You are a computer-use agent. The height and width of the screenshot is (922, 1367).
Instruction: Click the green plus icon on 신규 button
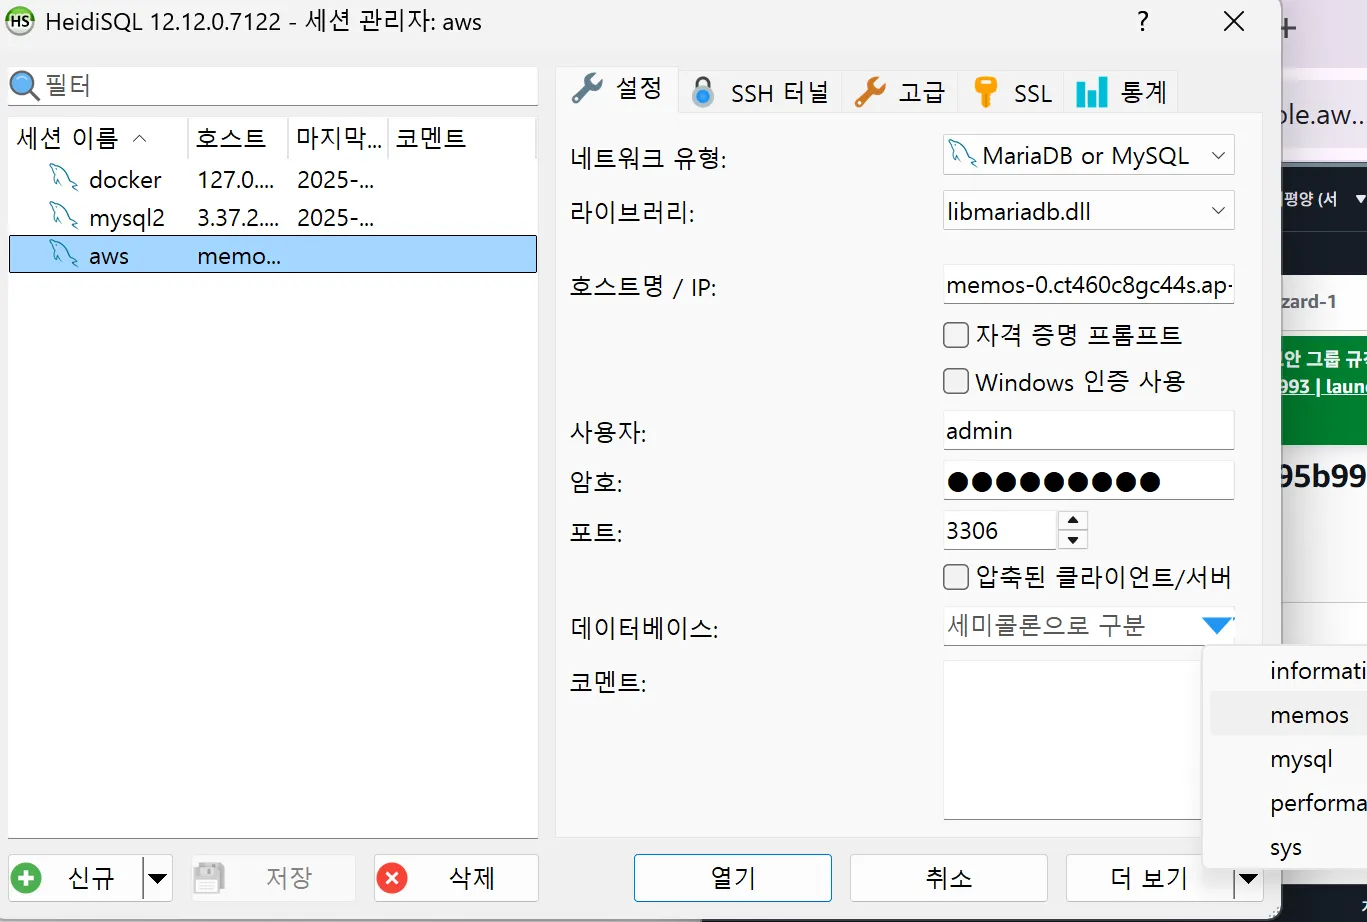[27, 879]
